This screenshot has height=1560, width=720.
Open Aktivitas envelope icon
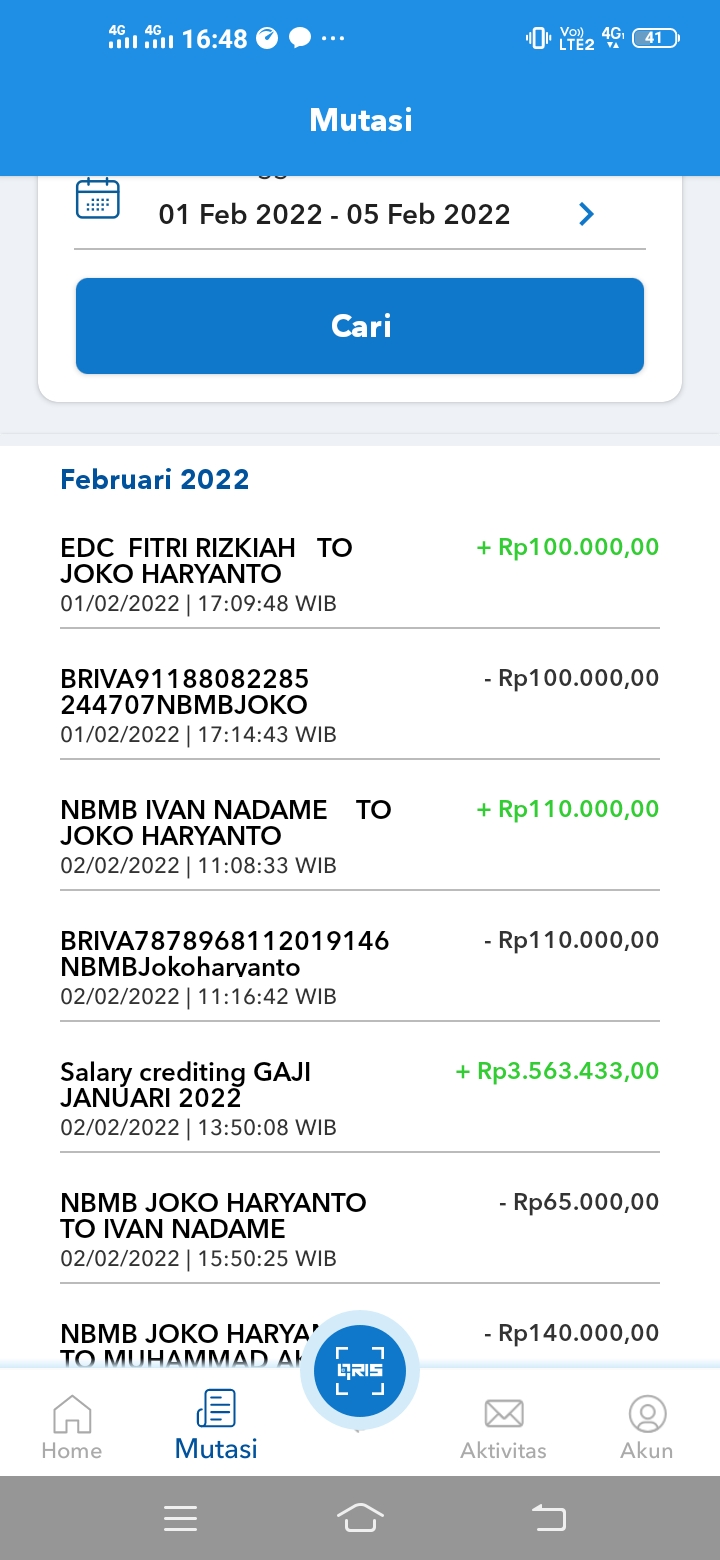504,1413
